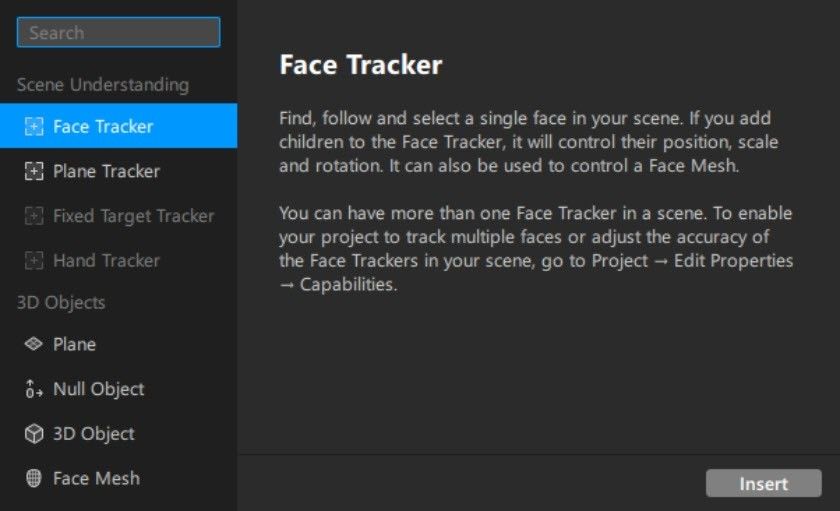Choose the Null Object entry
The width and height of the screenshot is (840, 511).
pos(118,389)
